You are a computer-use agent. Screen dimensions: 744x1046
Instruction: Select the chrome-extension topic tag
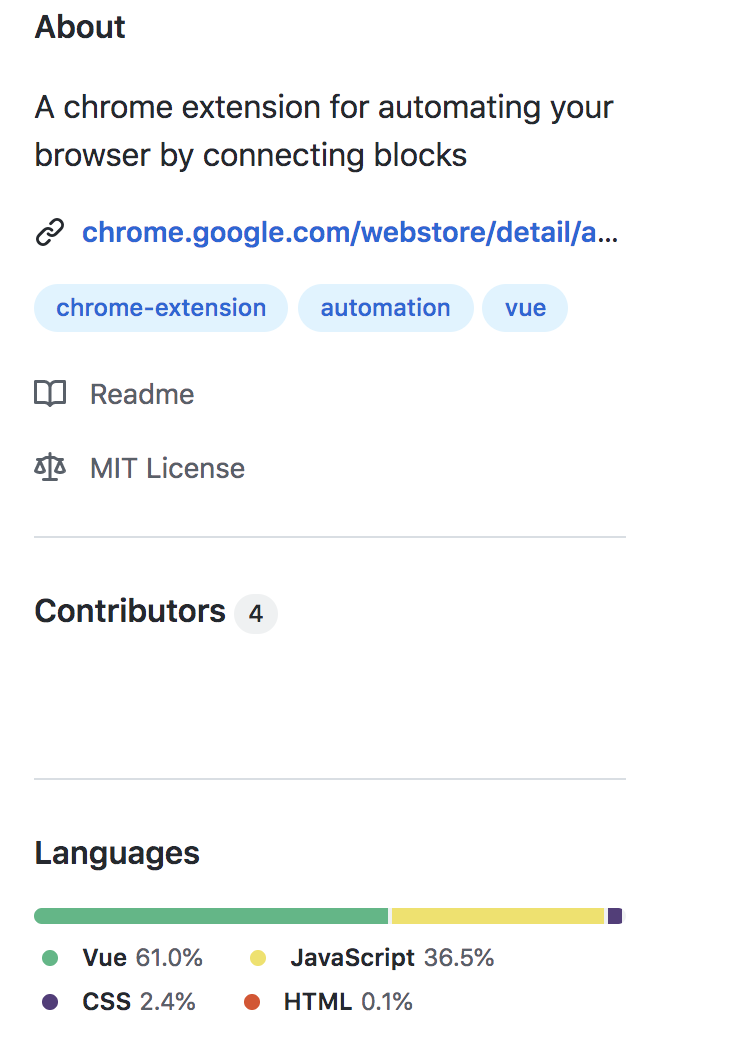(x=161, y=308)
